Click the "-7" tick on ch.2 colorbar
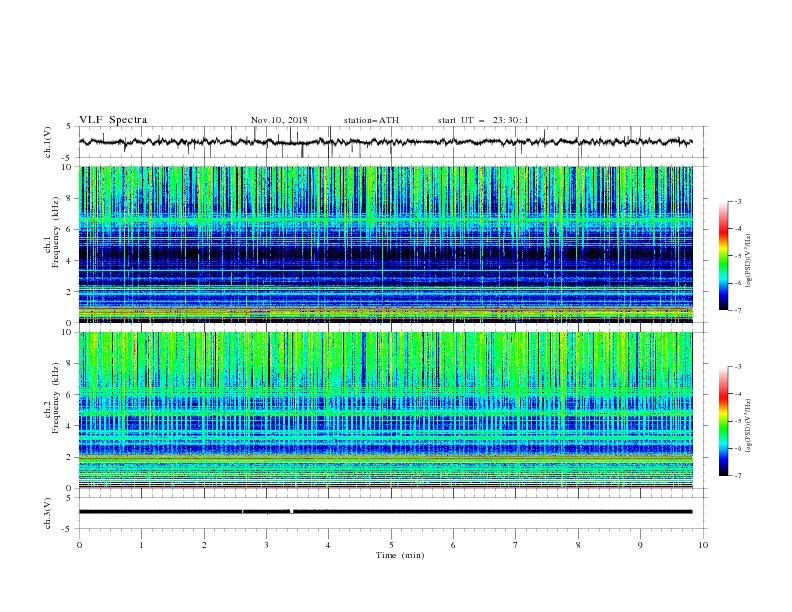The width and height of the screenshot is (792, 612). [737, 475]
